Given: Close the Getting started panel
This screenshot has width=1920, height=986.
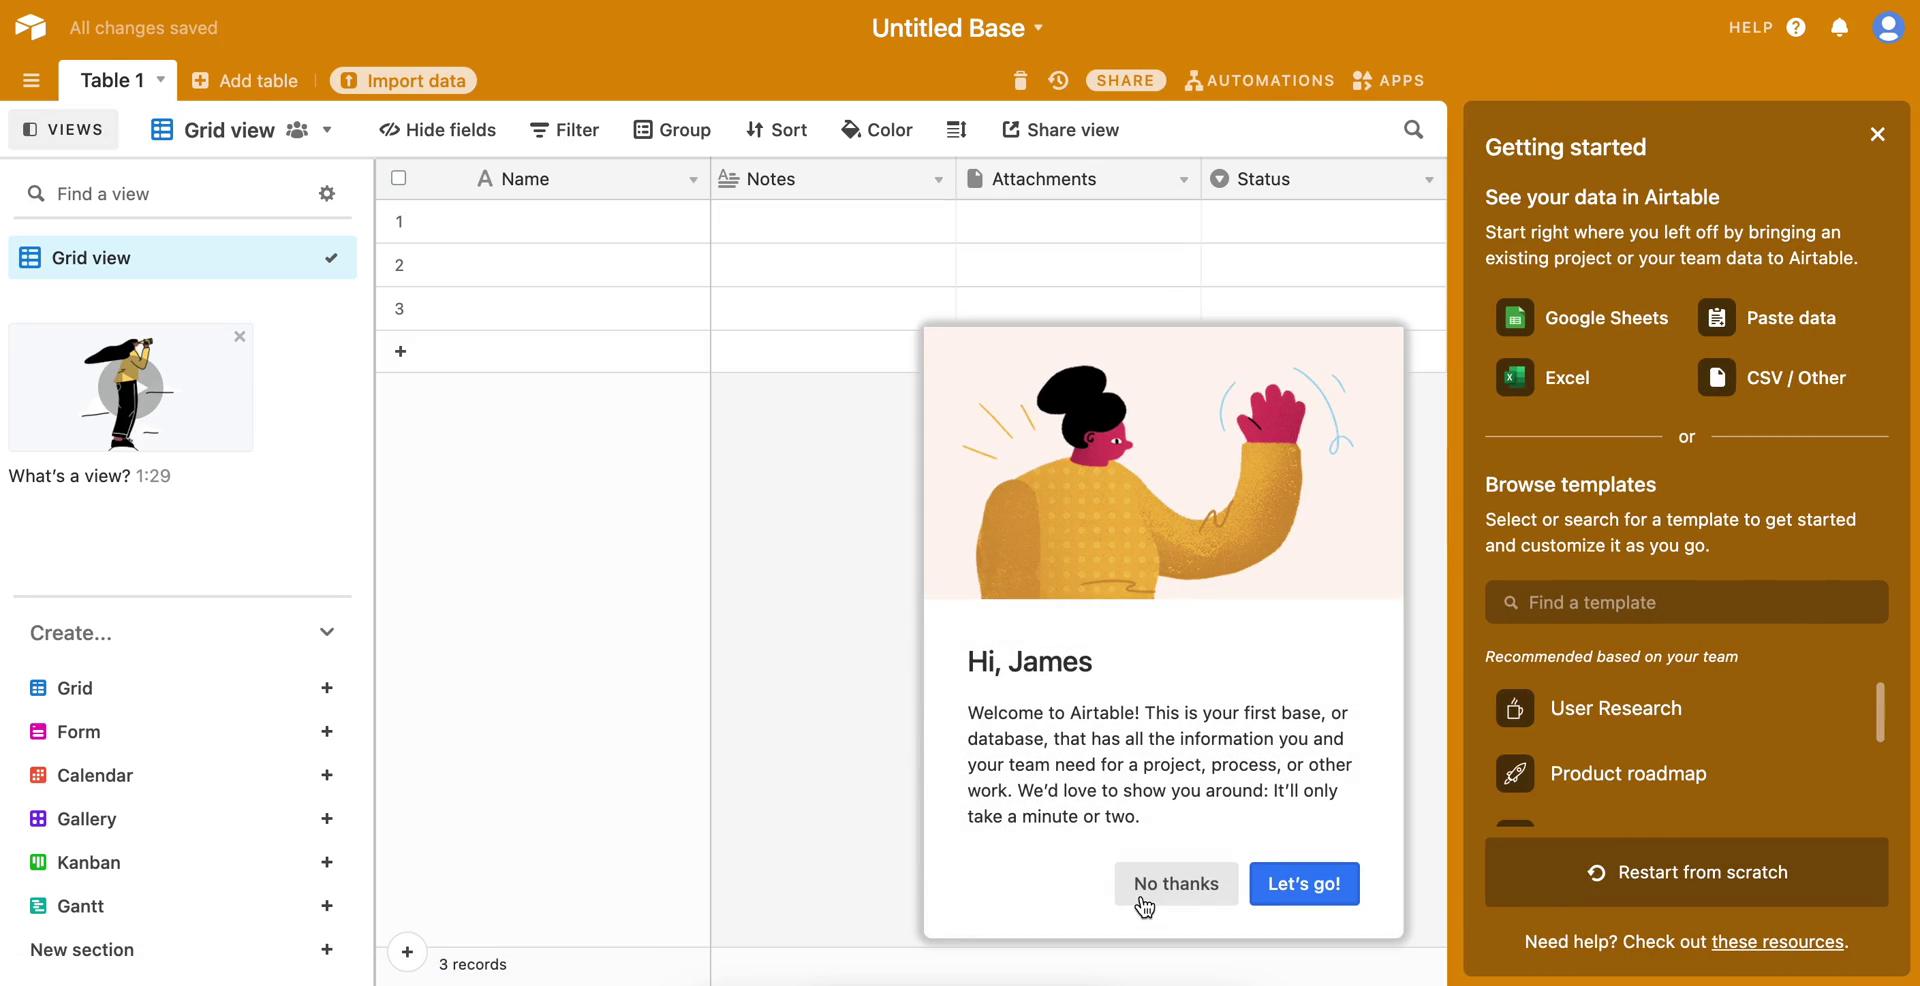Looking at the screenshot, I should (x=1877, y=134).
